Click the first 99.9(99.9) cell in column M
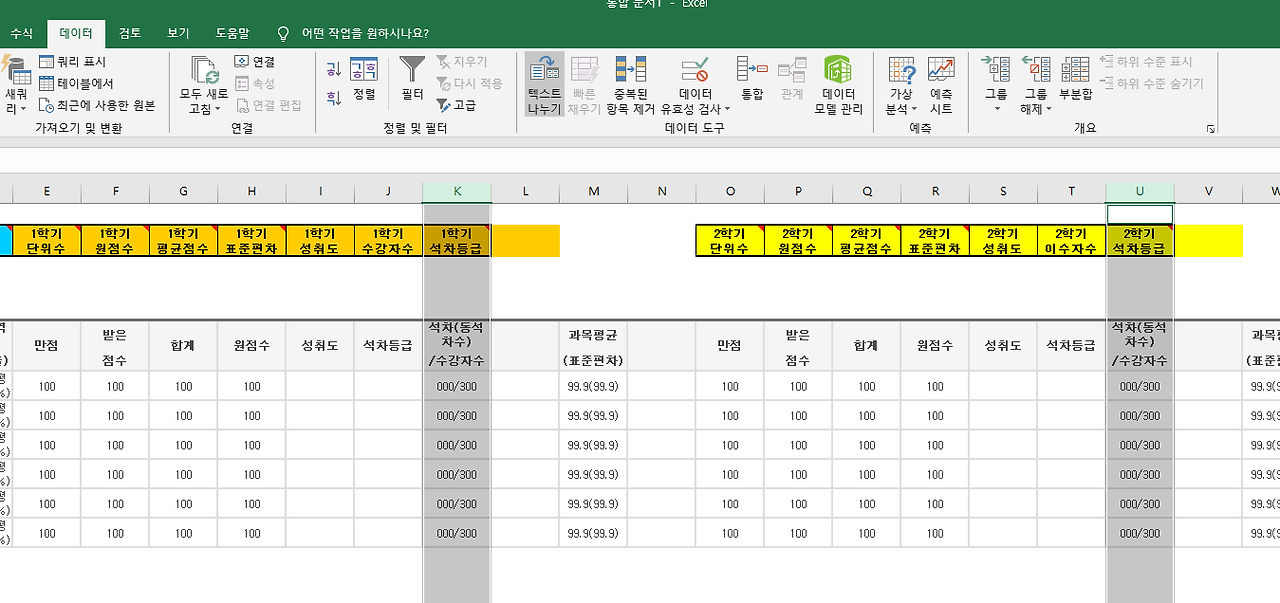The image size is (1280, 603). pyautogui.click(x=593, y=387)
